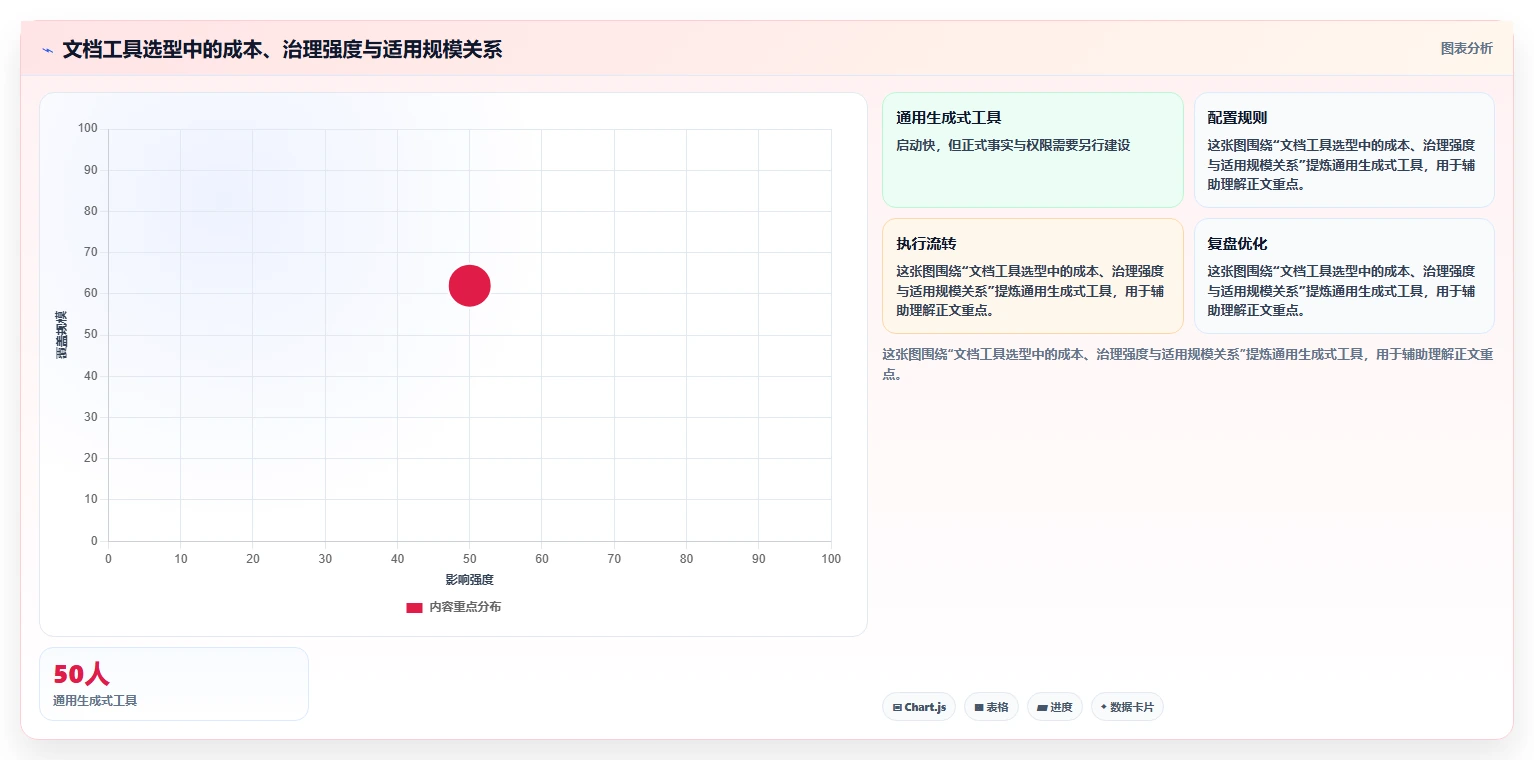
Task: Click the page title 文档工具选型中的成本
Action: click(x=282, y=49)
